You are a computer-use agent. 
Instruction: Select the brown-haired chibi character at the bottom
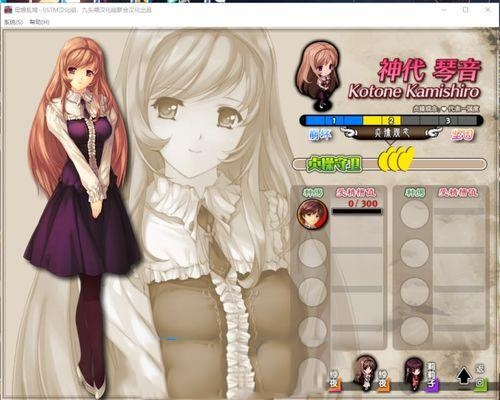click(x=365, y=372)
